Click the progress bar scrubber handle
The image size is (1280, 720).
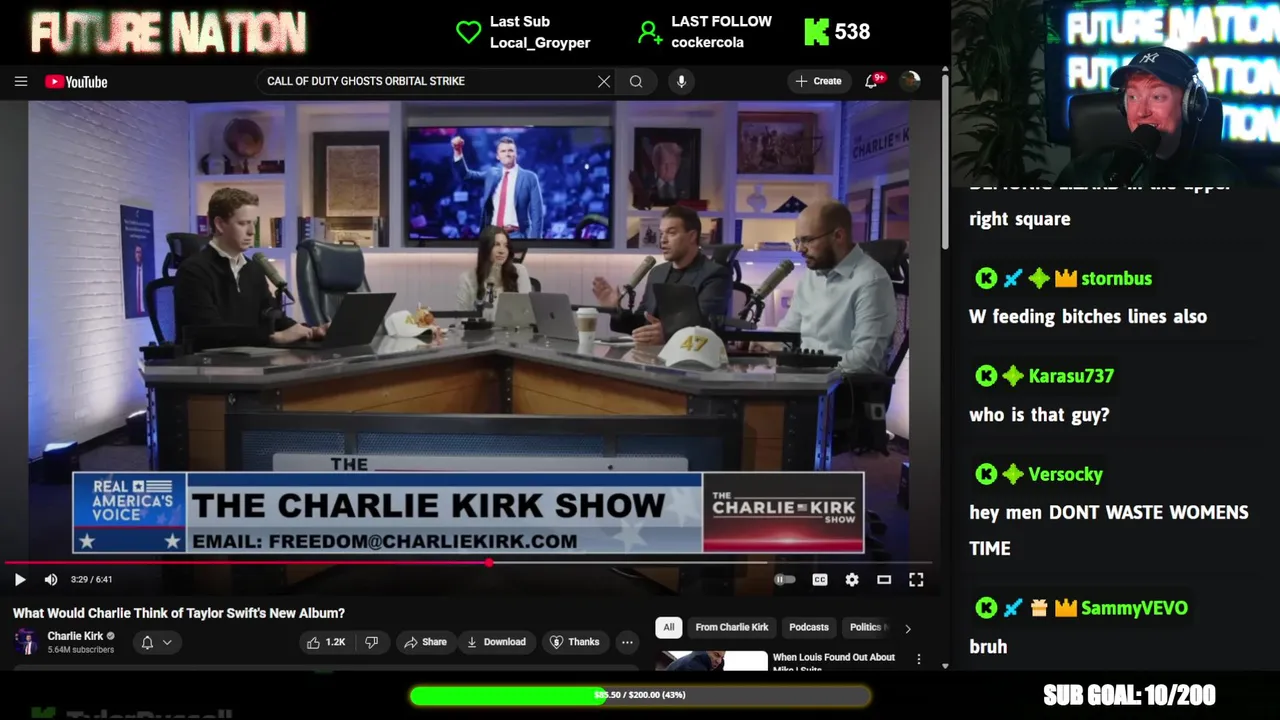(x=489, y=563)
